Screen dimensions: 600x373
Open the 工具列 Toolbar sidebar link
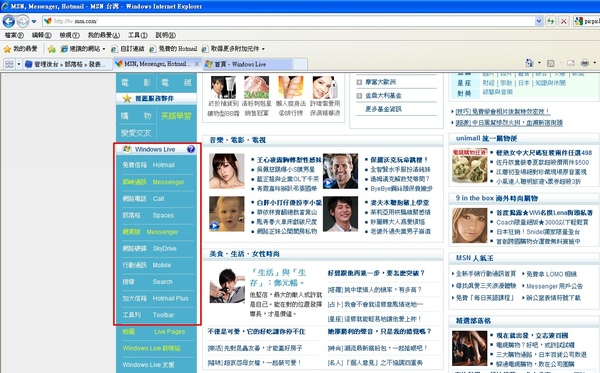148,315
